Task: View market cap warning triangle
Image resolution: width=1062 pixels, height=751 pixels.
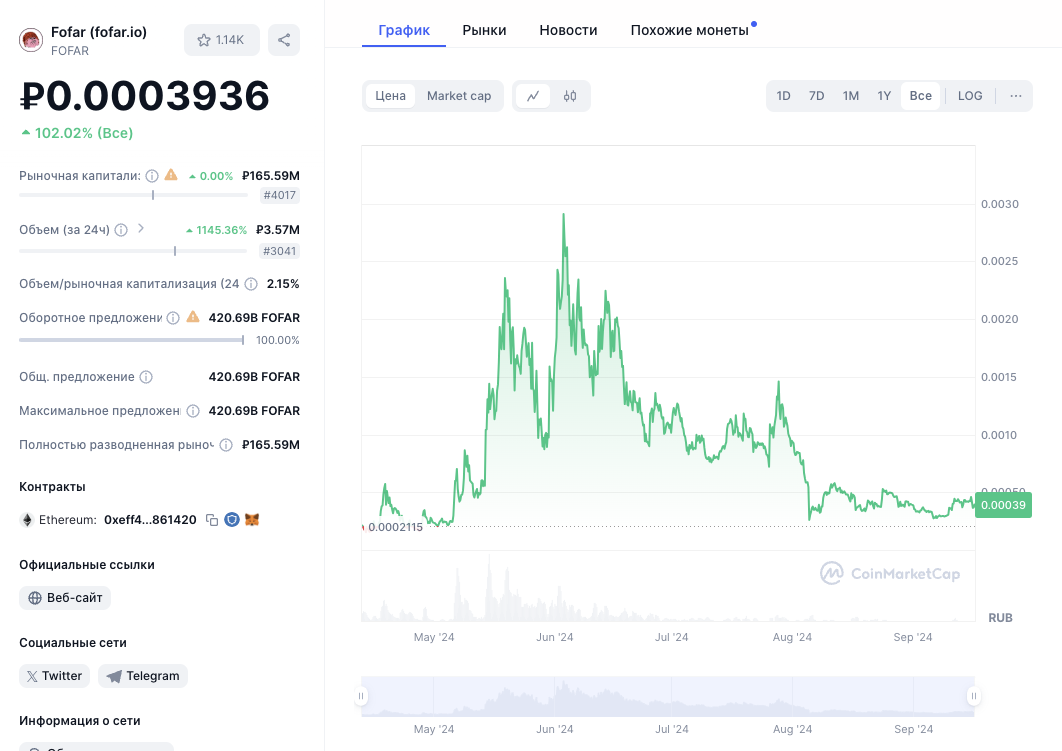Action: pos(171,175)
